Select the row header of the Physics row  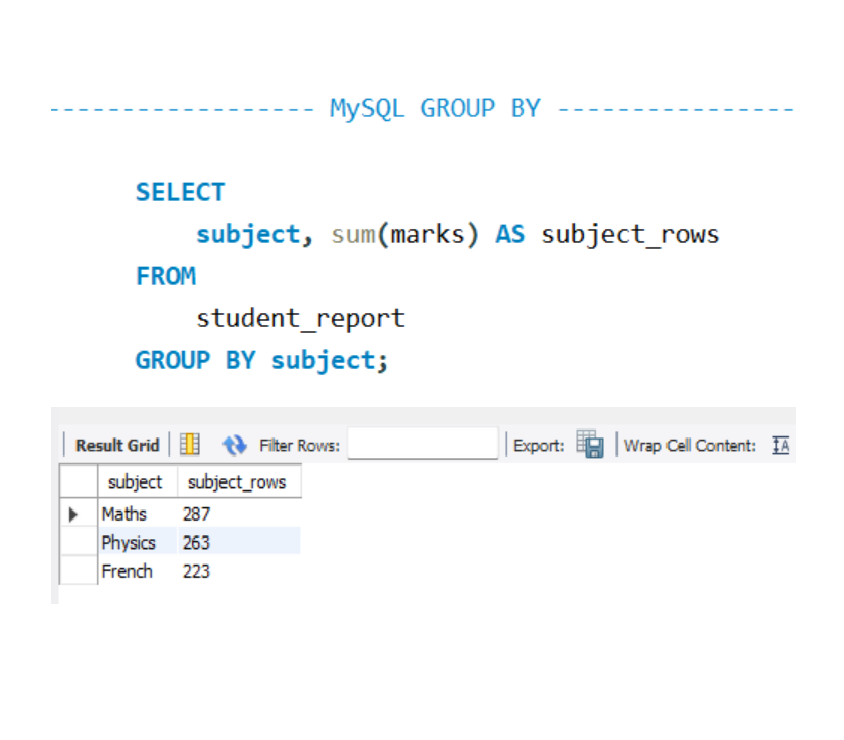coord(79,542)
